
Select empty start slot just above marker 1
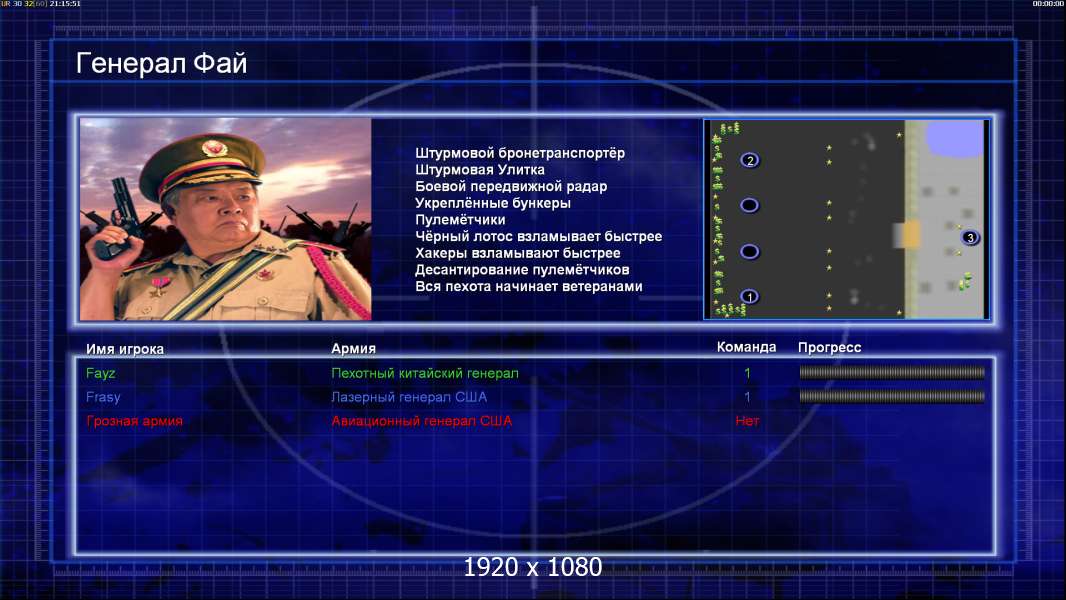(x=749, y=251)
